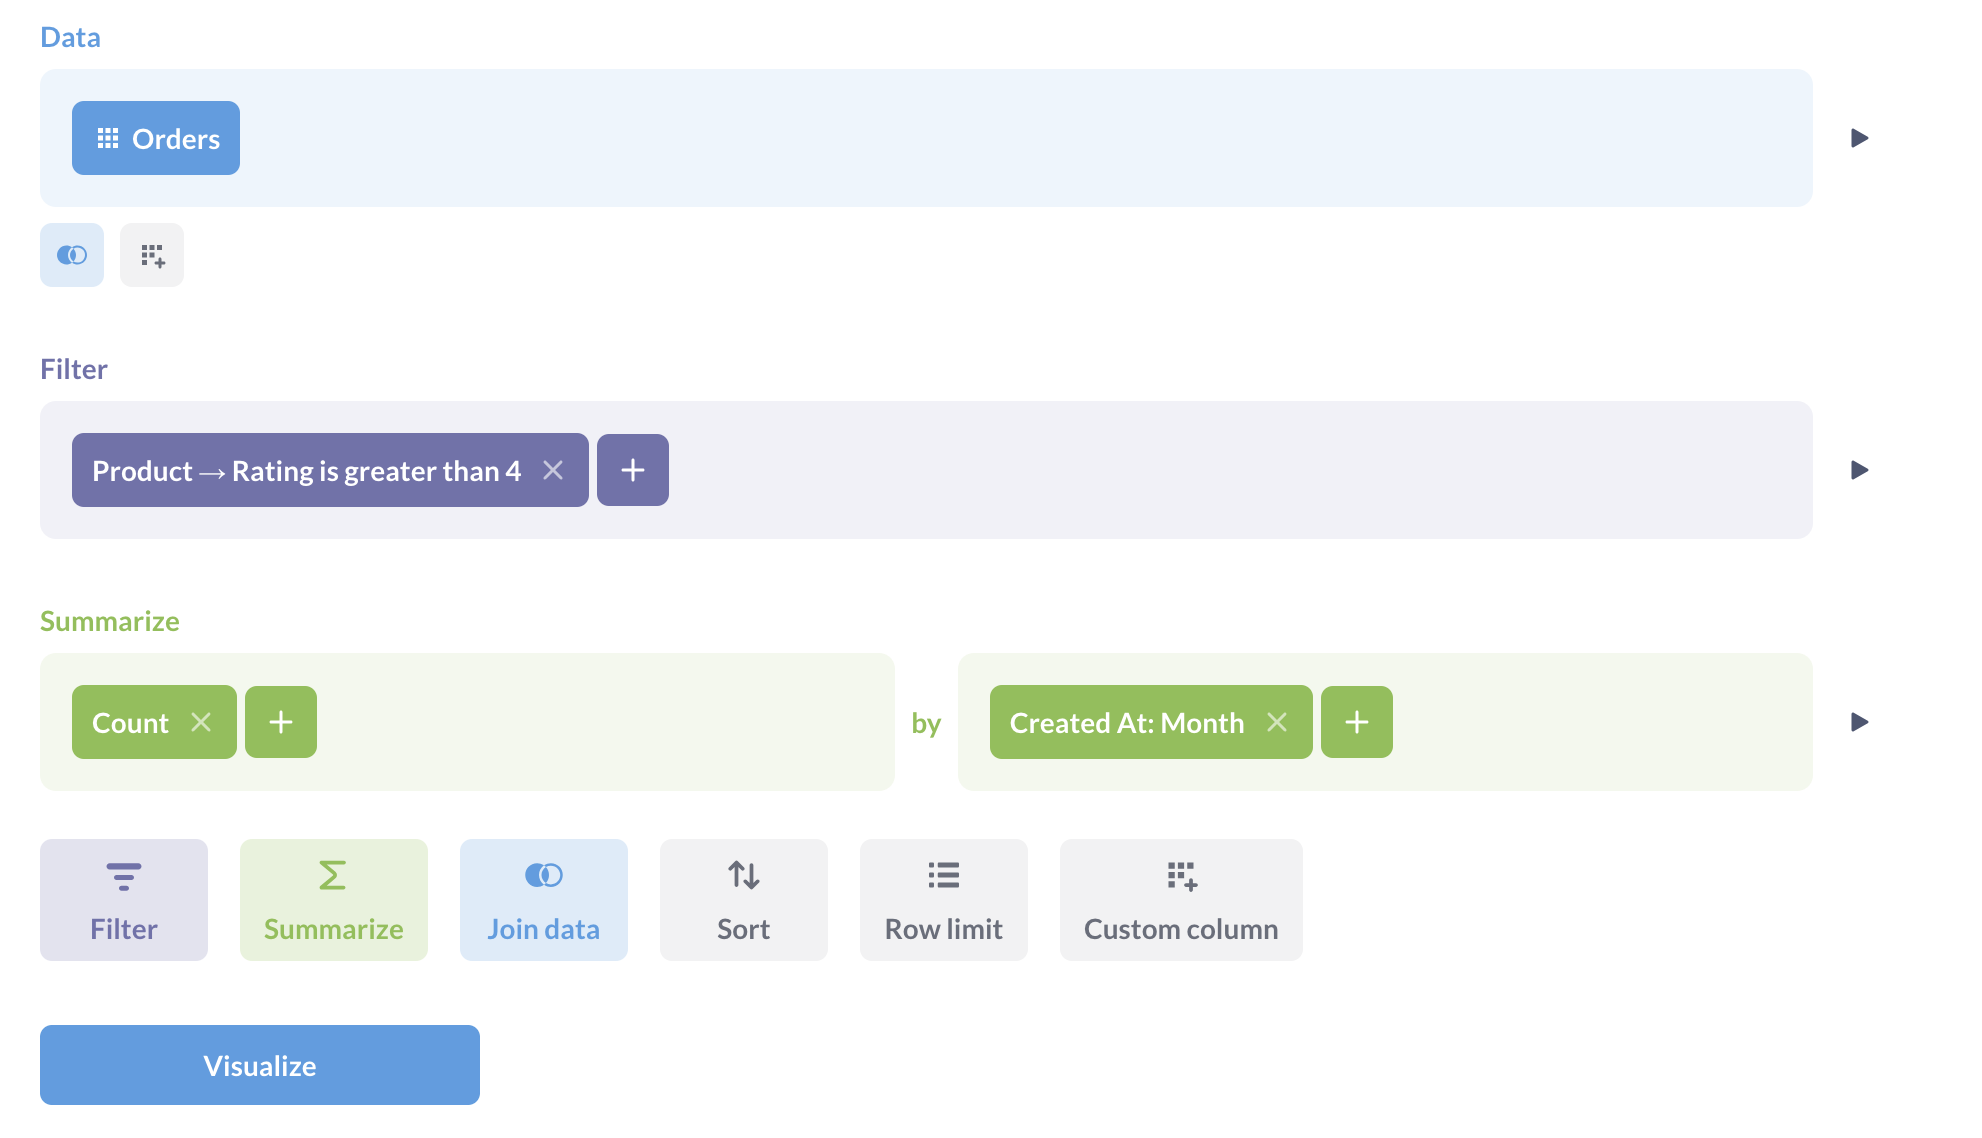
Task: Click the Sort step icon in toolbar
Action: click(743, 900)
